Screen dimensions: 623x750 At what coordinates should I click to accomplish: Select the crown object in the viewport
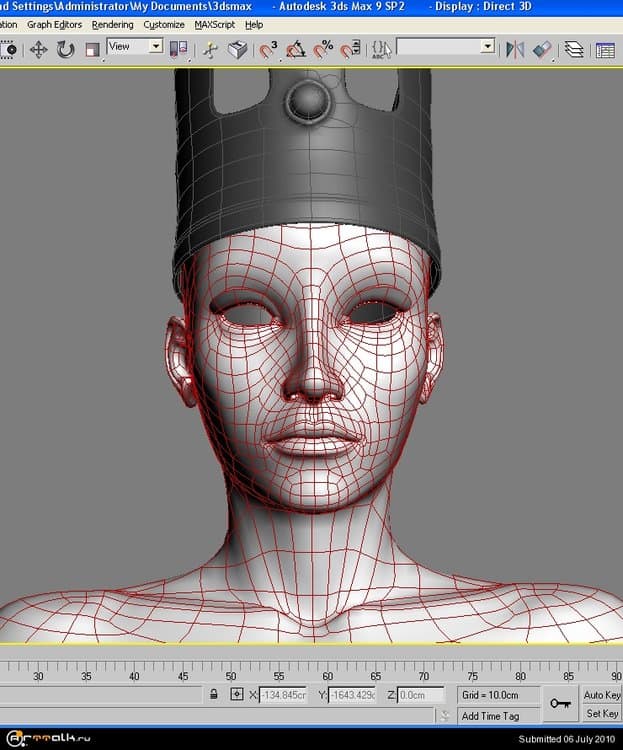point(306,172)
